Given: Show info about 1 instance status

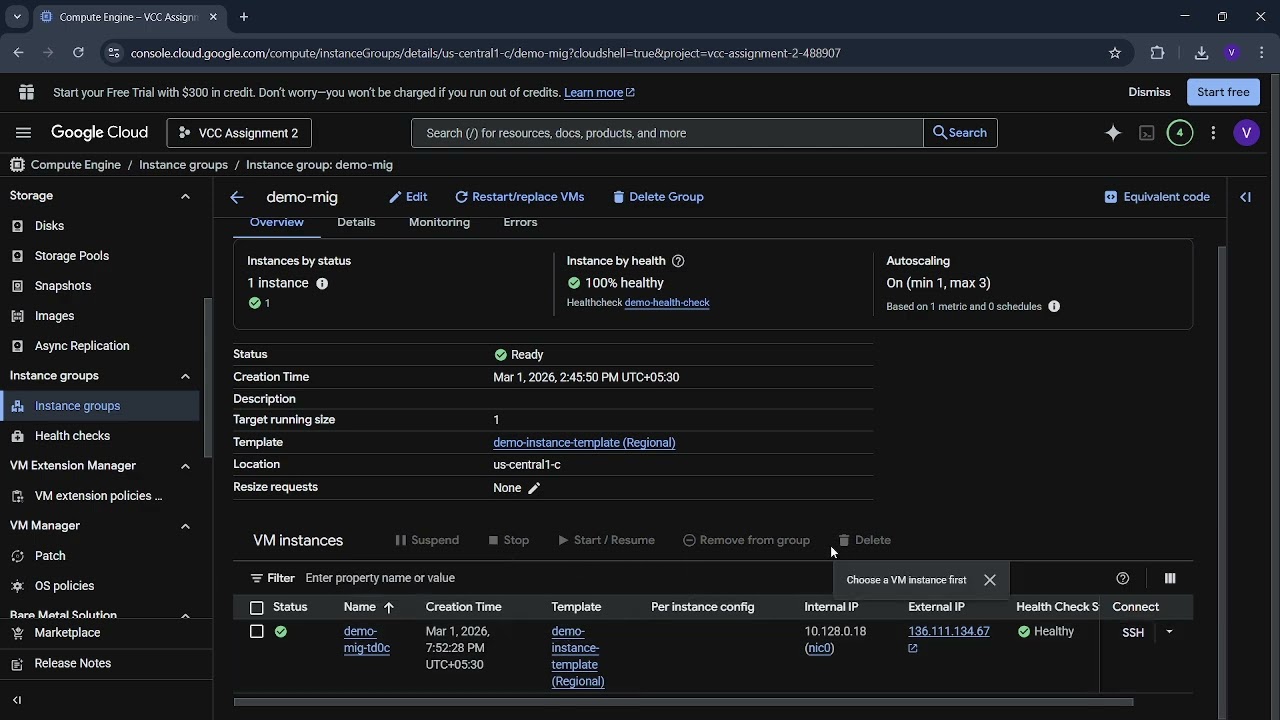Looking at the screenshot, I should coord(322,284).
